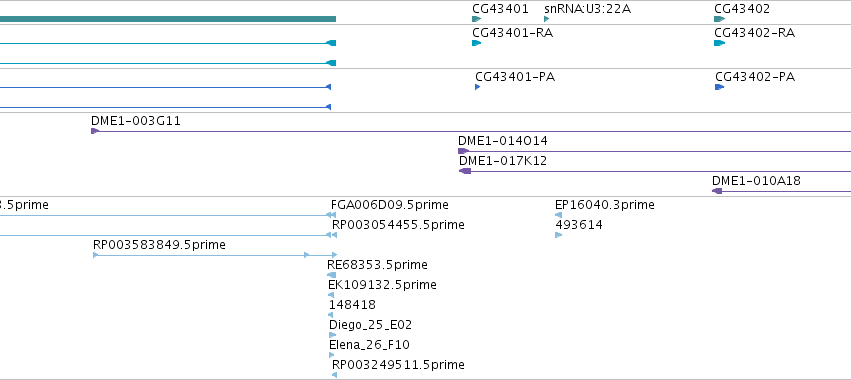Select the FGA006D09.5prime label
The image size is (851, 380).
[390, 205]
